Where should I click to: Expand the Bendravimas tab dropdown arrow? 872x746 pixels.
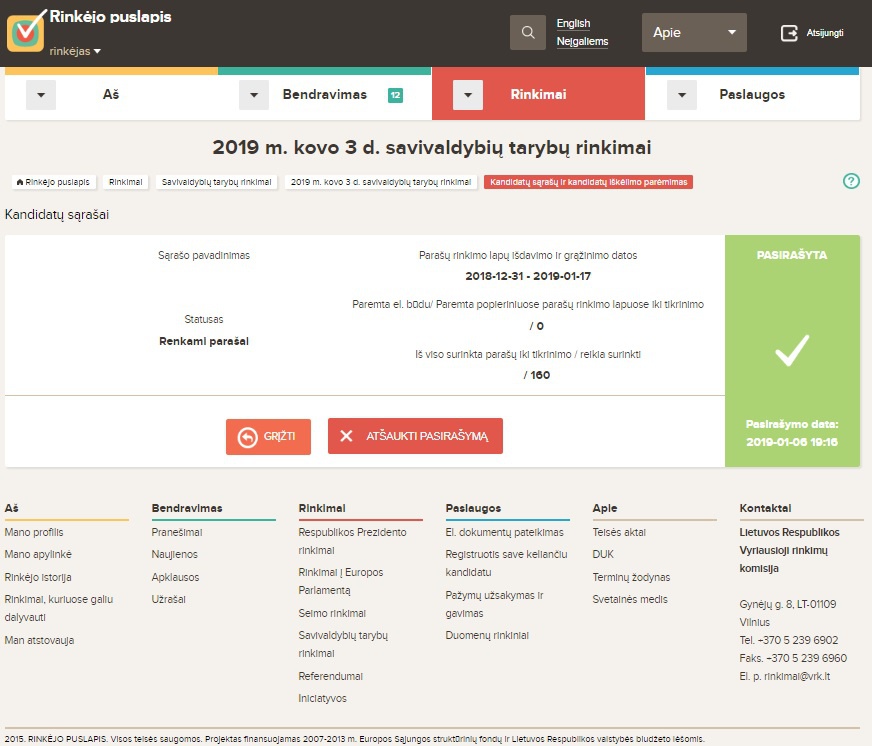pyautogui.click(x=254, y=95)
